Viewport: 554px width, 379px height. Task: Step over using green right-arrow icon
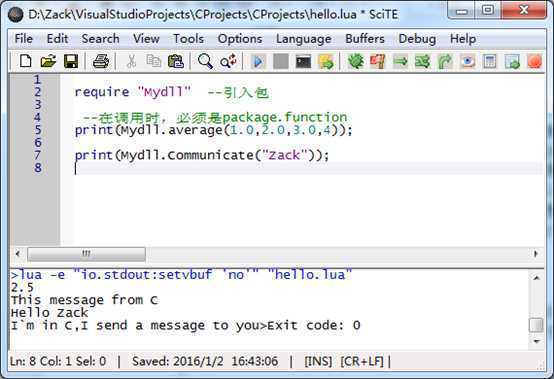tap(400, 61)
